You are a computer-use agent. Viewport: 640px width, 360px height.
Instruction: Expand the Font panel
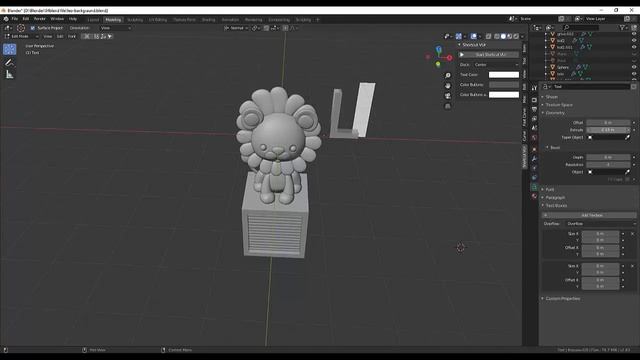[549, 189]
